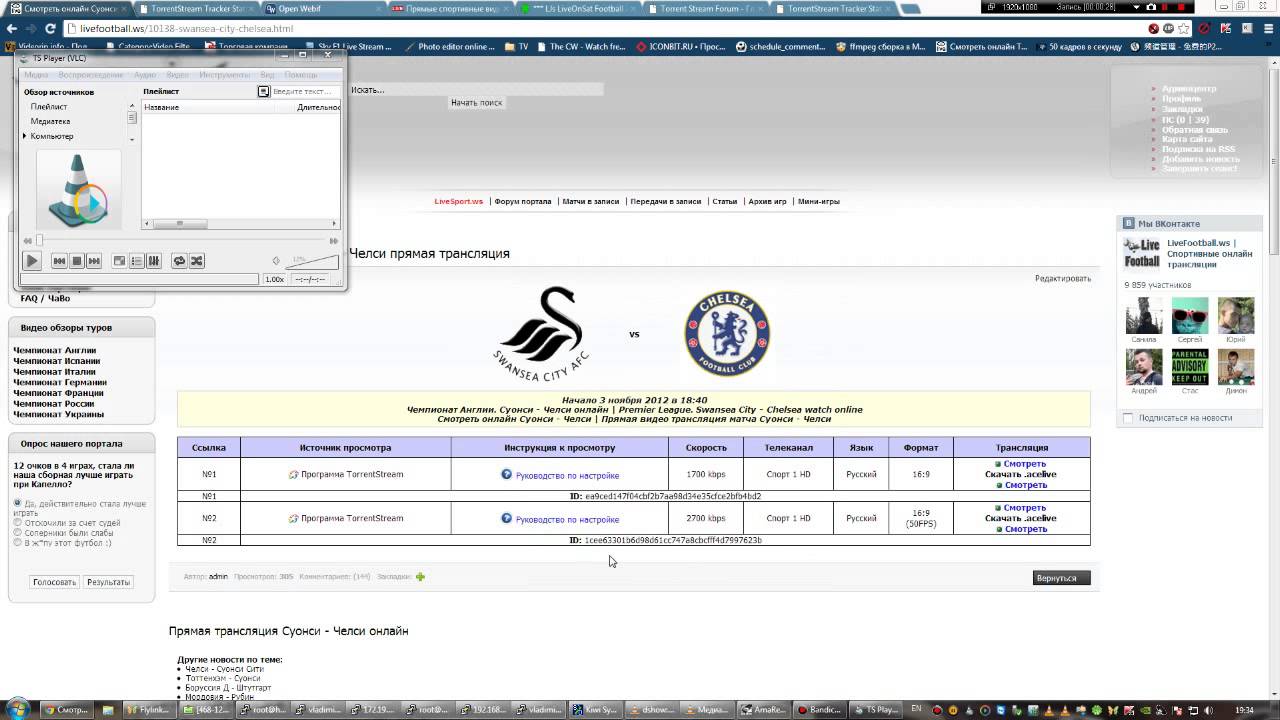Tick 'Подписаться на новости' checkbox
Image resolution: width=1280 pixels, height=720 pixels.
[x=1128, y=418]
